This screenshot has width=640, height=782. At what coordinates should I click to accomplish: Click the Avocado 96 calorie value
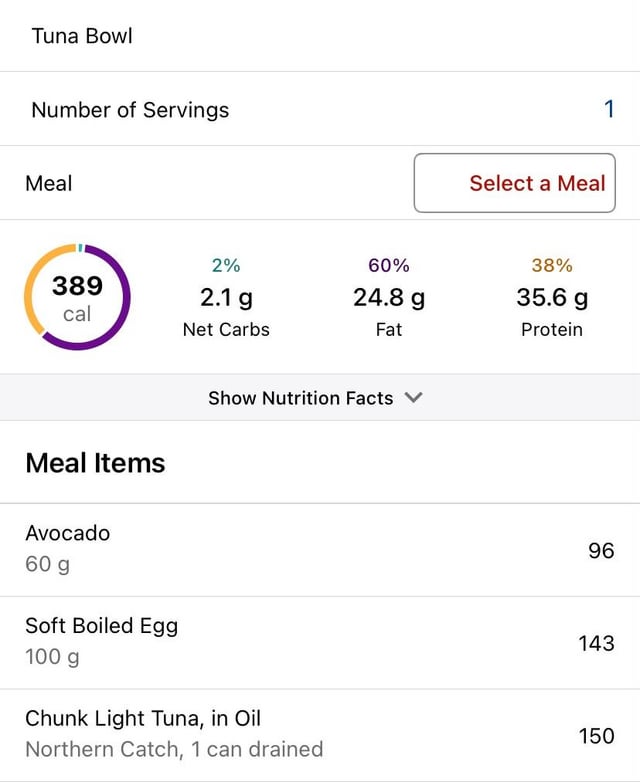[601, 550]
